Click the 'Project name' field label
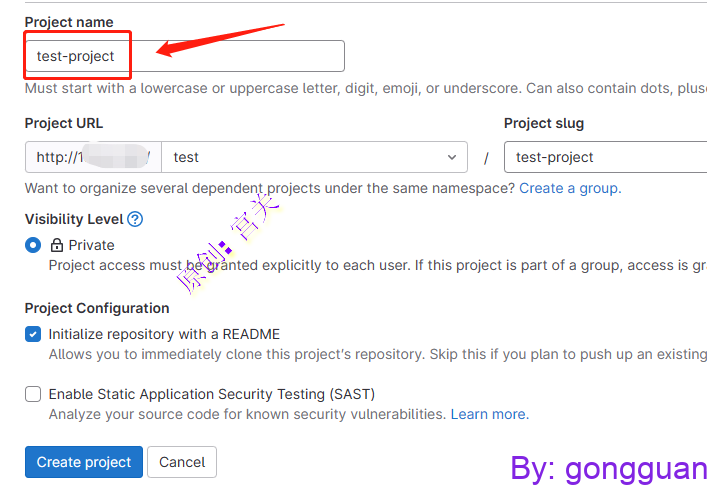 [x=69, y=22]
